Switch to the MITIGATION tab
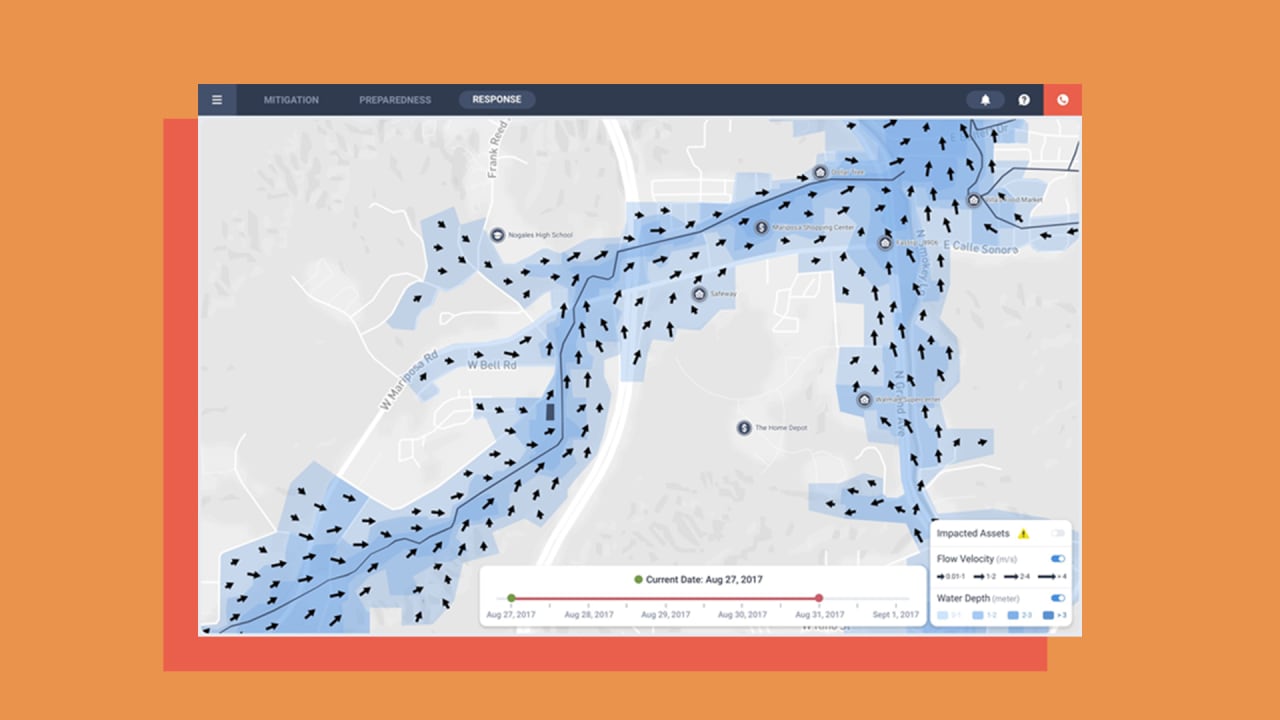 (291, 99)
